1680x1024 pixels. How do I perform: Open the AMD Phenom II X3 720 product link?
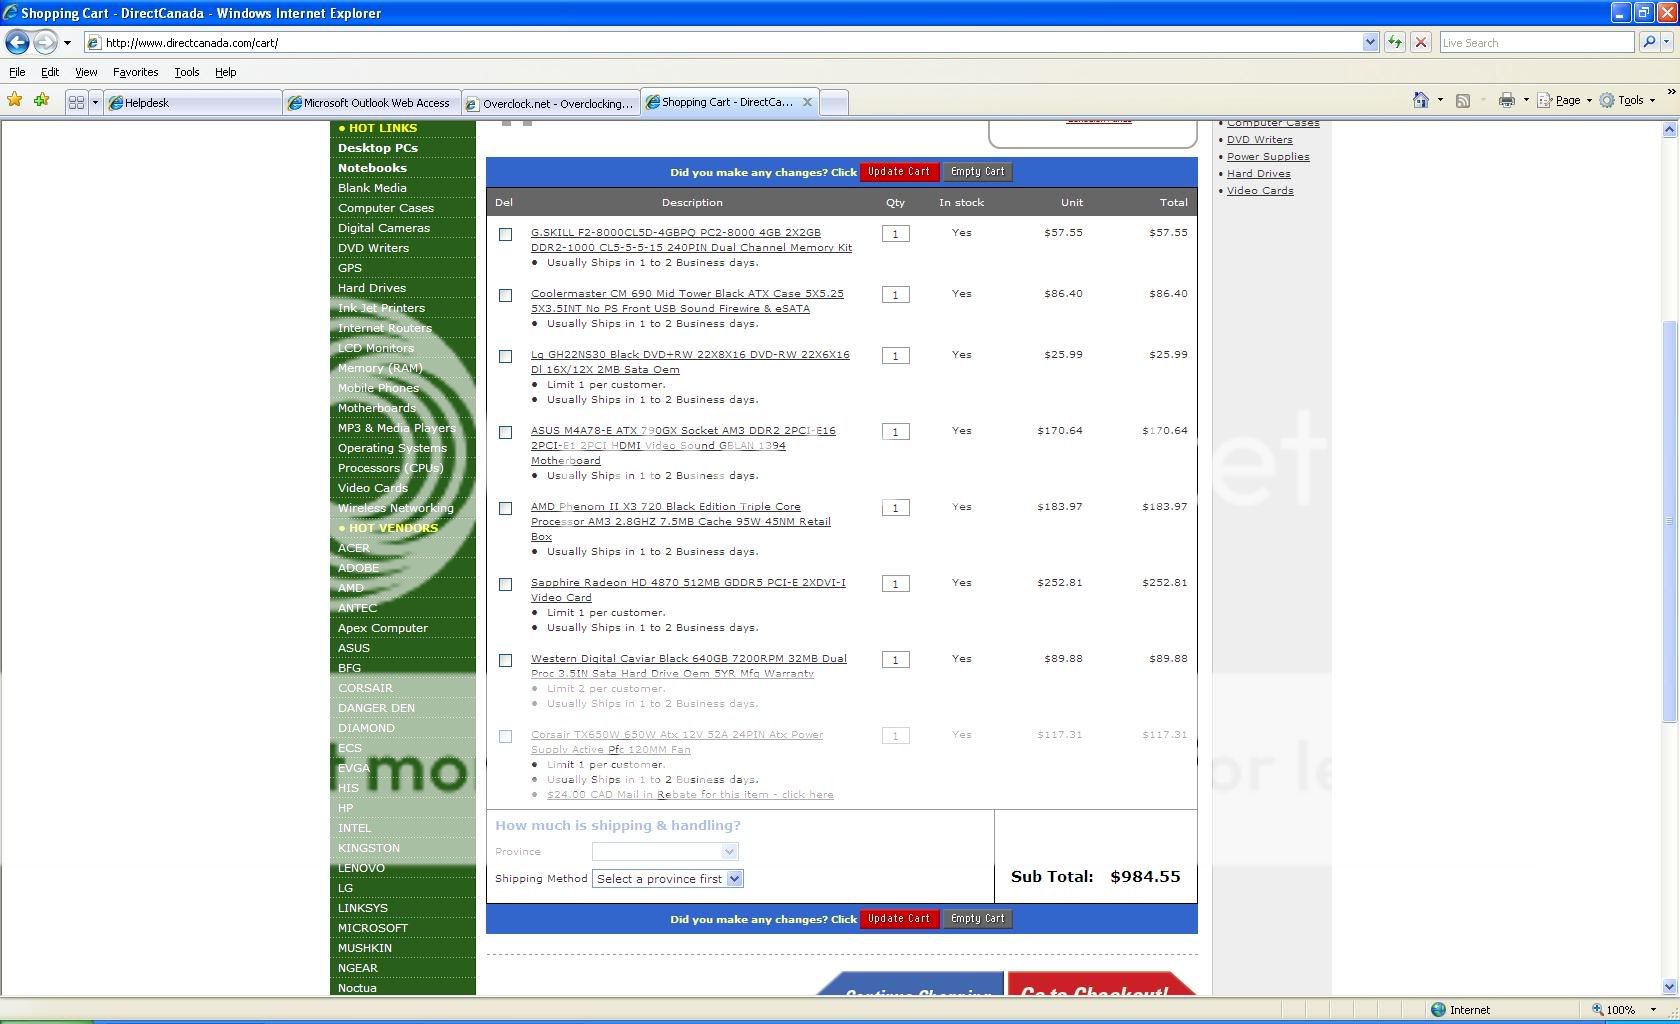coord(681,521)
